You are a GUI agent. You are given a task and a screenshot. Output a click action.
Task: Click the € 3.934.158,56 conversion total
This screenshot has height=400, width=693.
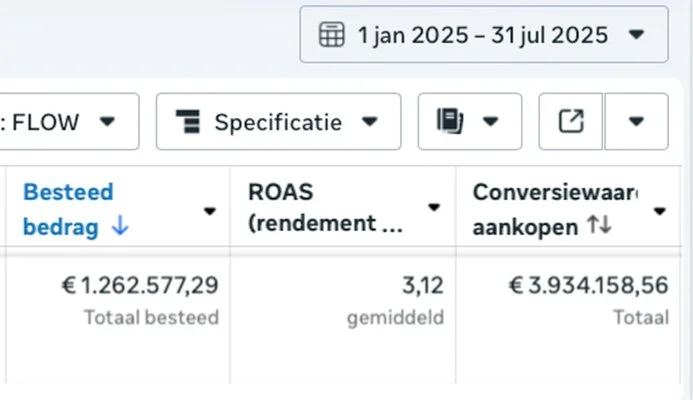588,286
